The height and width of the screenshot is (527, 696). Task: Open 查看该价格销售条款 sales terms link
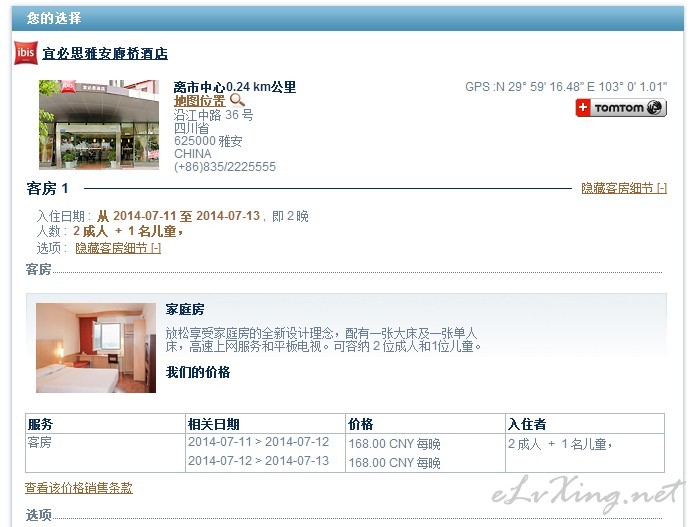coord(79,488)
